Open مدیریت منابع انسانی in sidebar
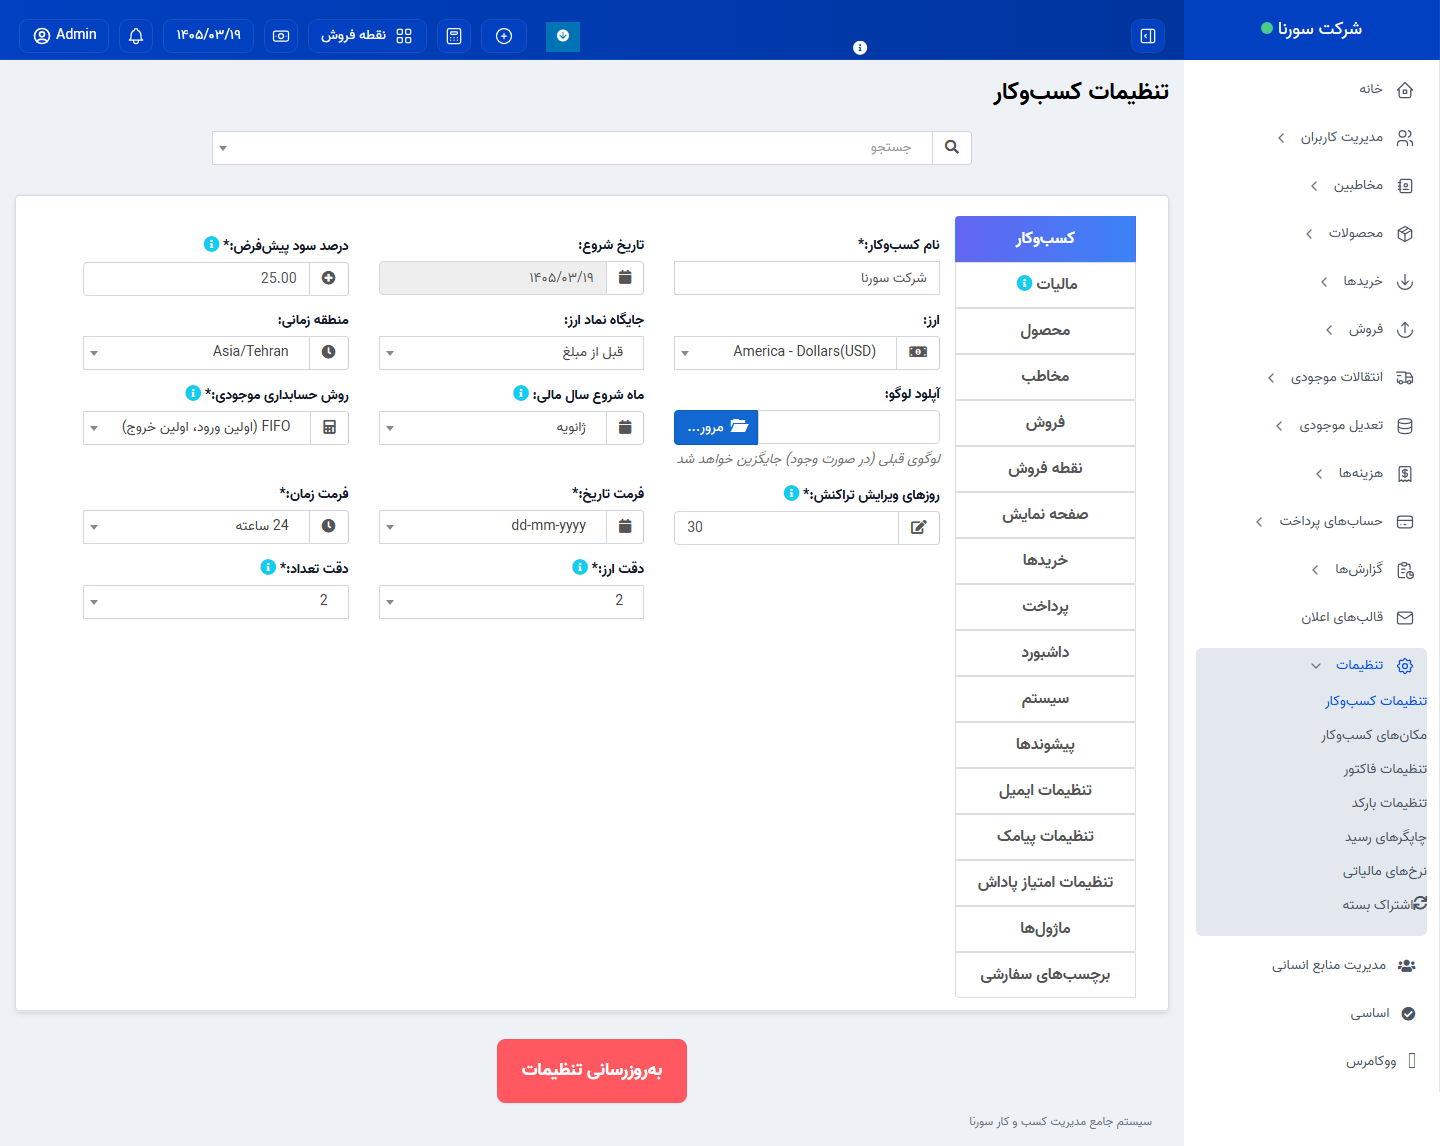This screenshot has width=1440, height=1146. click(x=1343, y=965)
